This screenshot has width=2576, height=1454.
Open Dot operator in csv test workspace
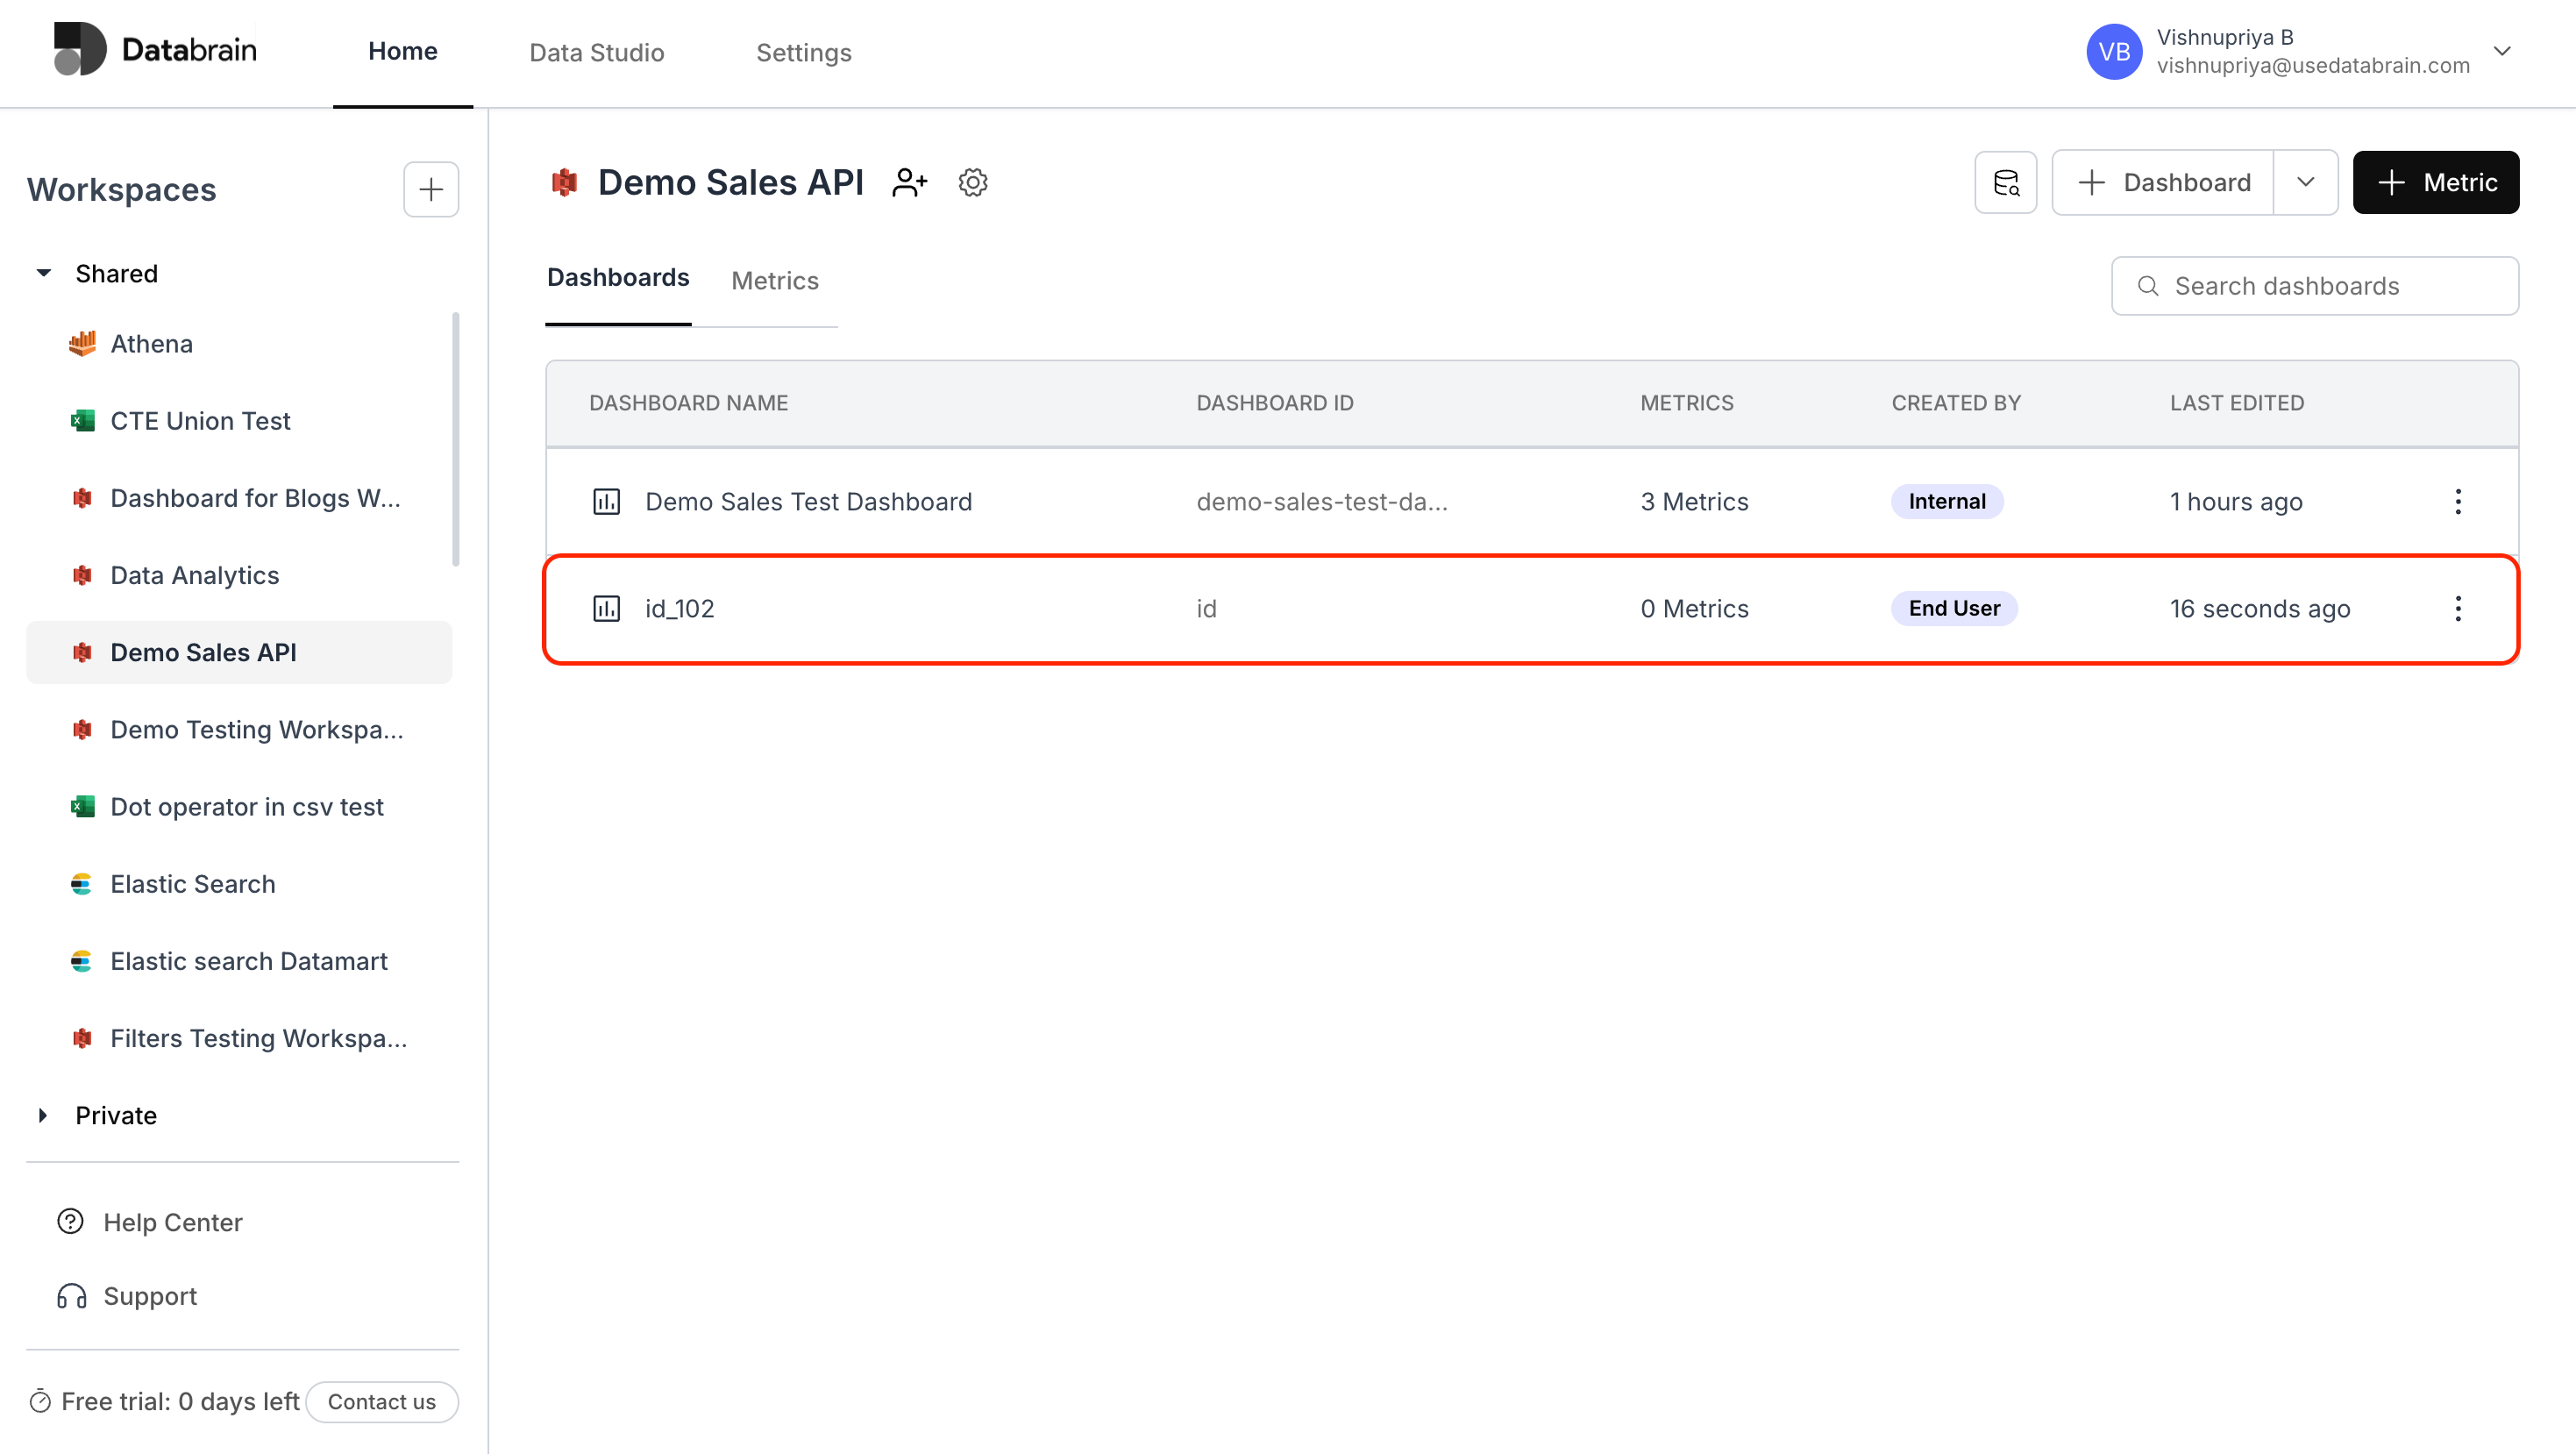(x=247, y=807)
